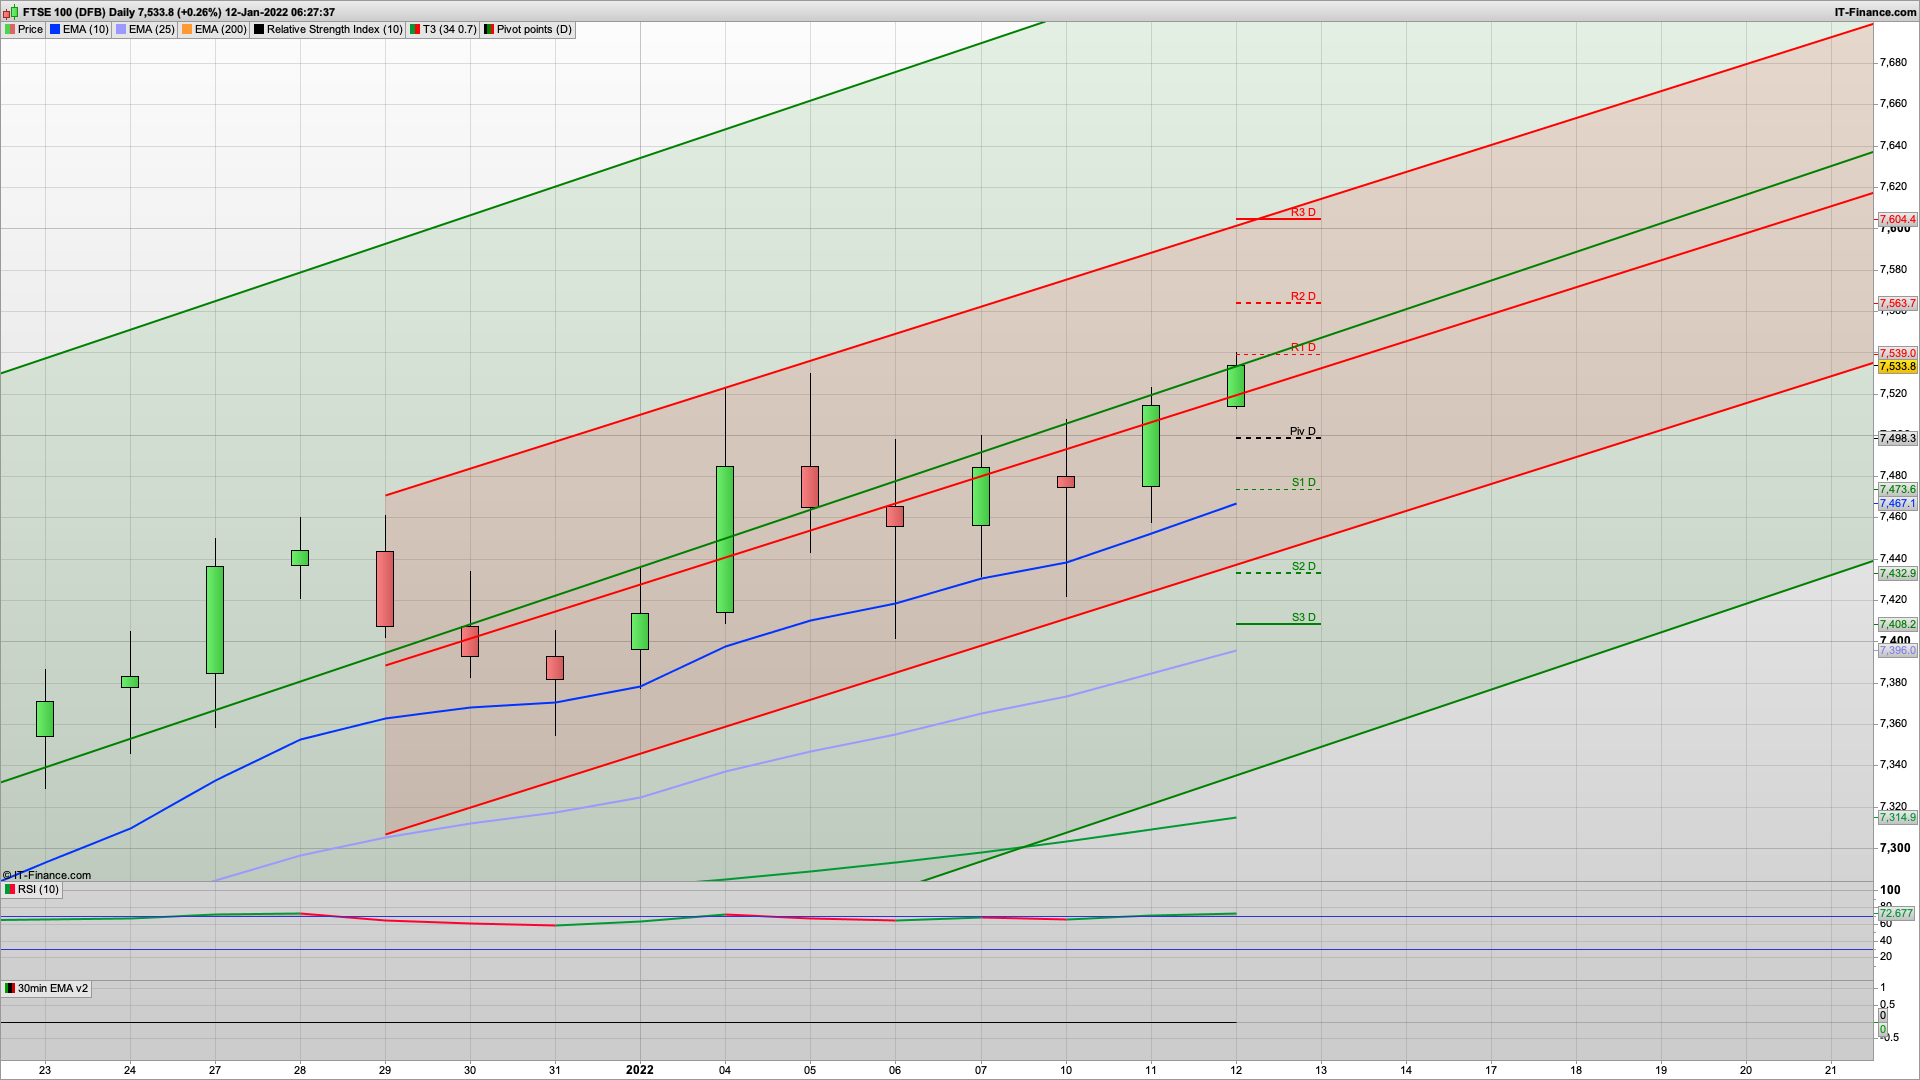
Task: Click the 7,539.0 price axis tag
Action: [1897, 353]
